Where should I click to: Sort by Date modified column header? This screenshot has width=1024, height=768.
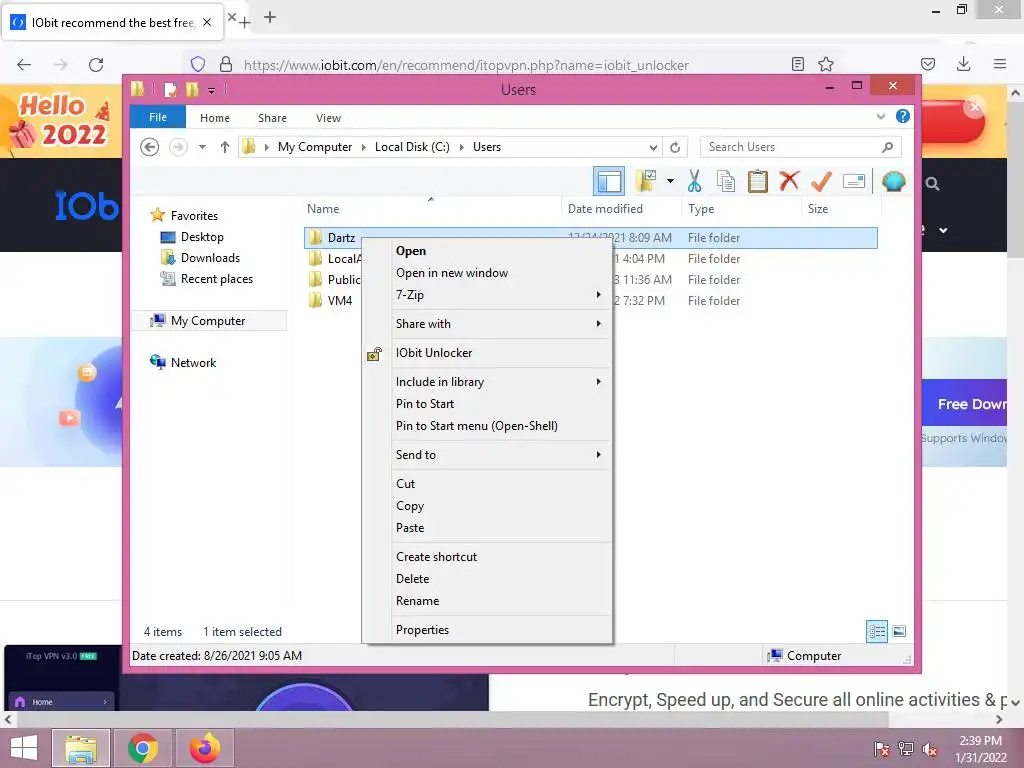(605, 209)
